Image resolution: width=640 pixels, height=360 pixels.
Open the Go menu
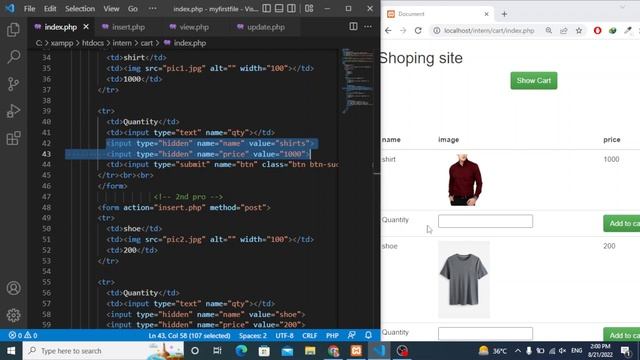(133, 9)
